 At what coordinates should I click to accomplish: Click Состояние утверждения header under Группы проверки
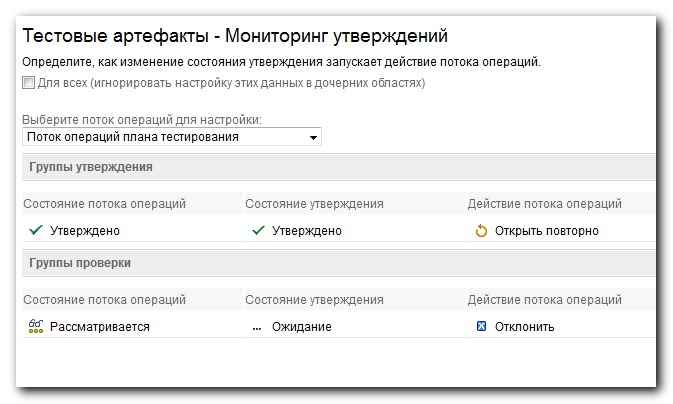[x=314, y=300]
